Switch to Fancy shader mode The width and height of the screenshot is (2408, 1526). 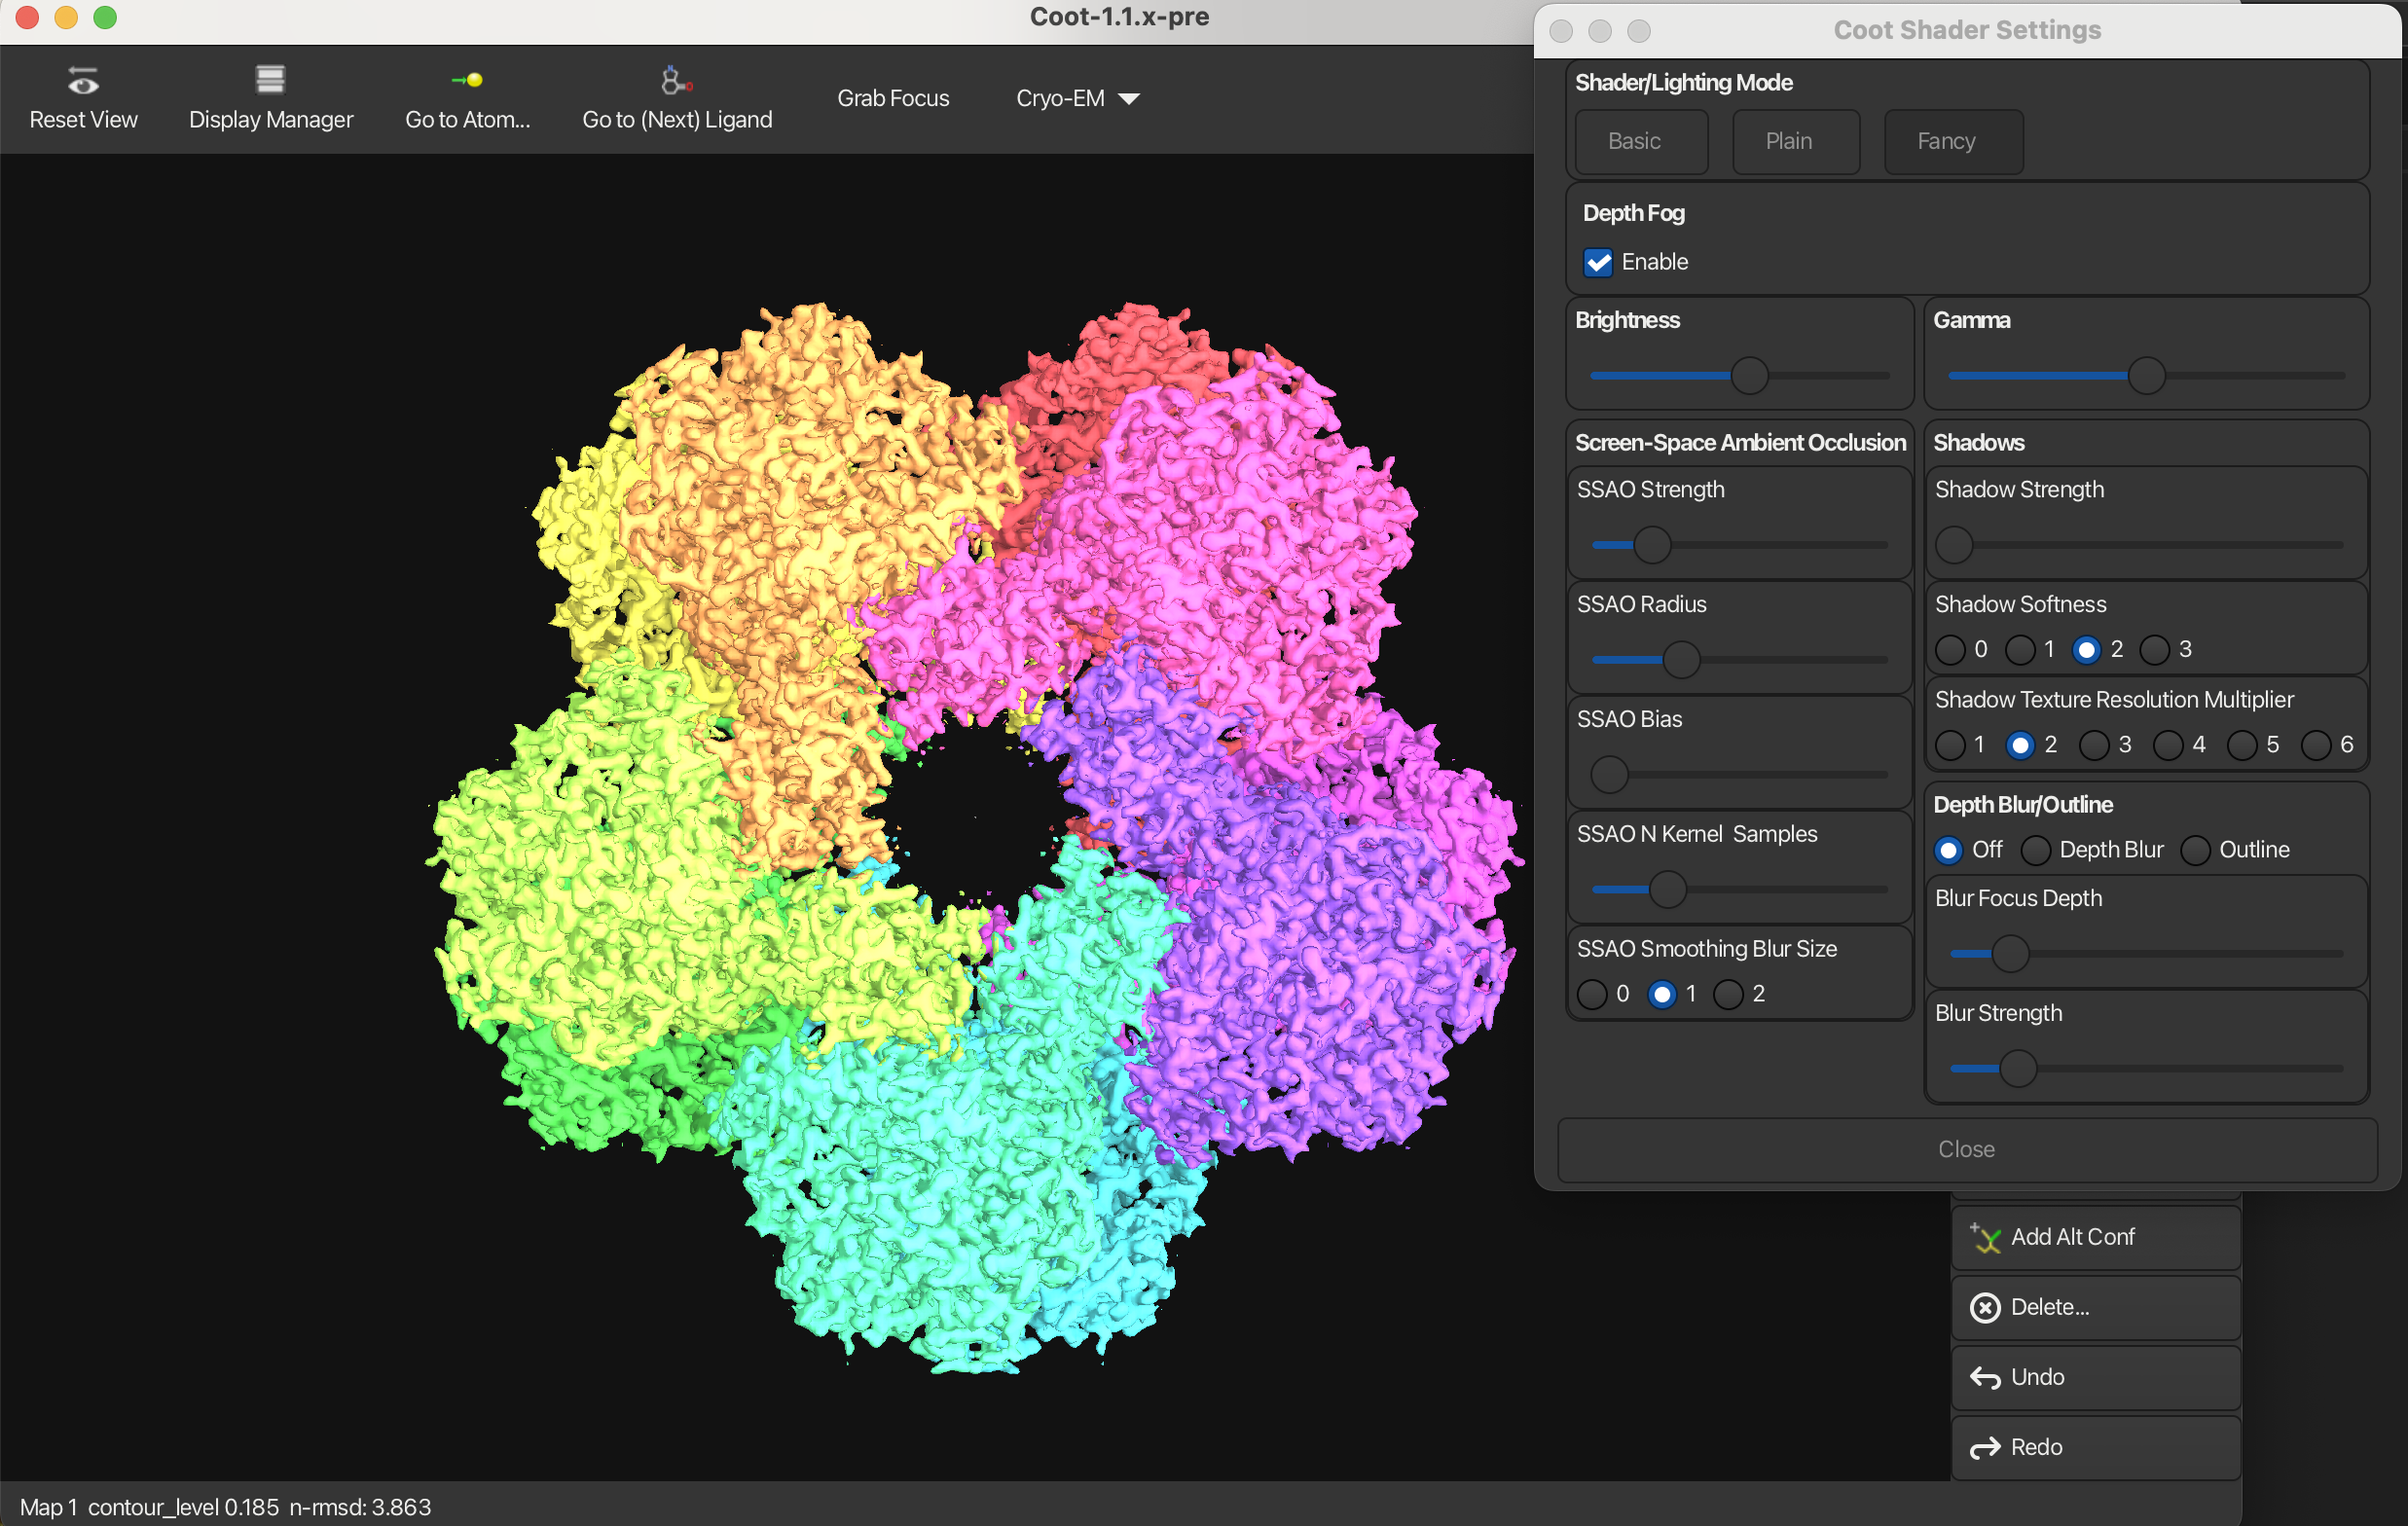point(1952,141)
